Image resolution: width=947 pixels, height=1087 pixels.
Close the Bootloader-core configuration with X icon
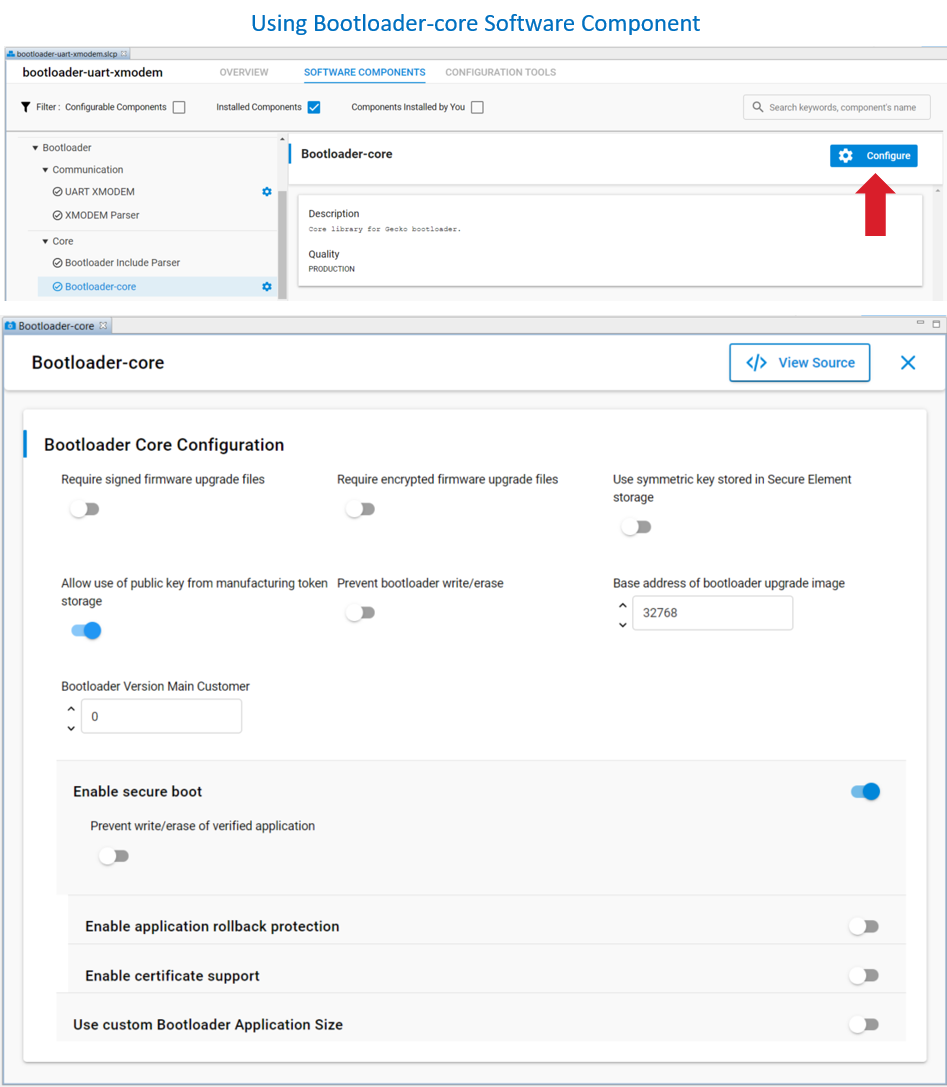(907, 363)
